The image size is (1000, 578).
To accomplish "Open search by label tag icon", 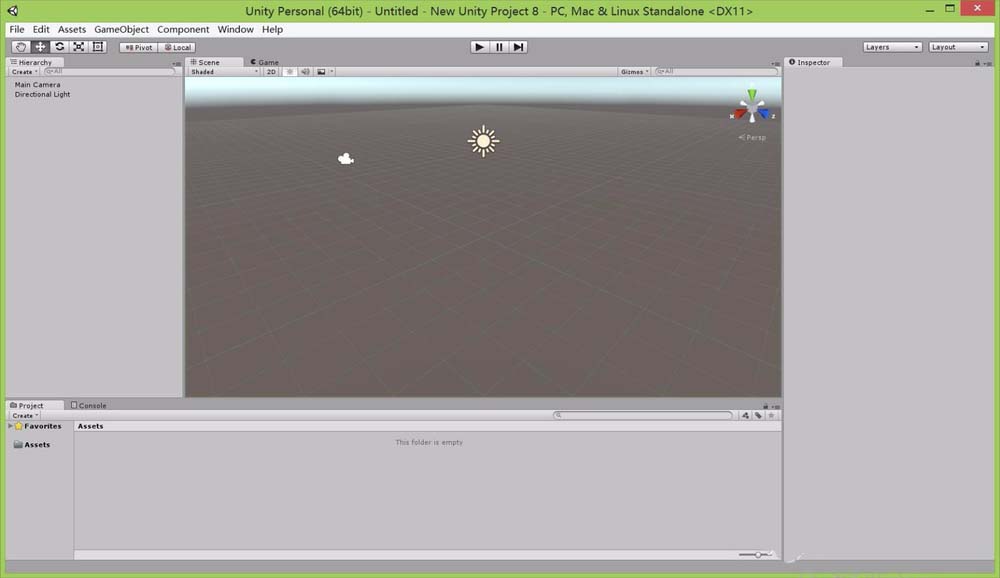I will 758,415.
